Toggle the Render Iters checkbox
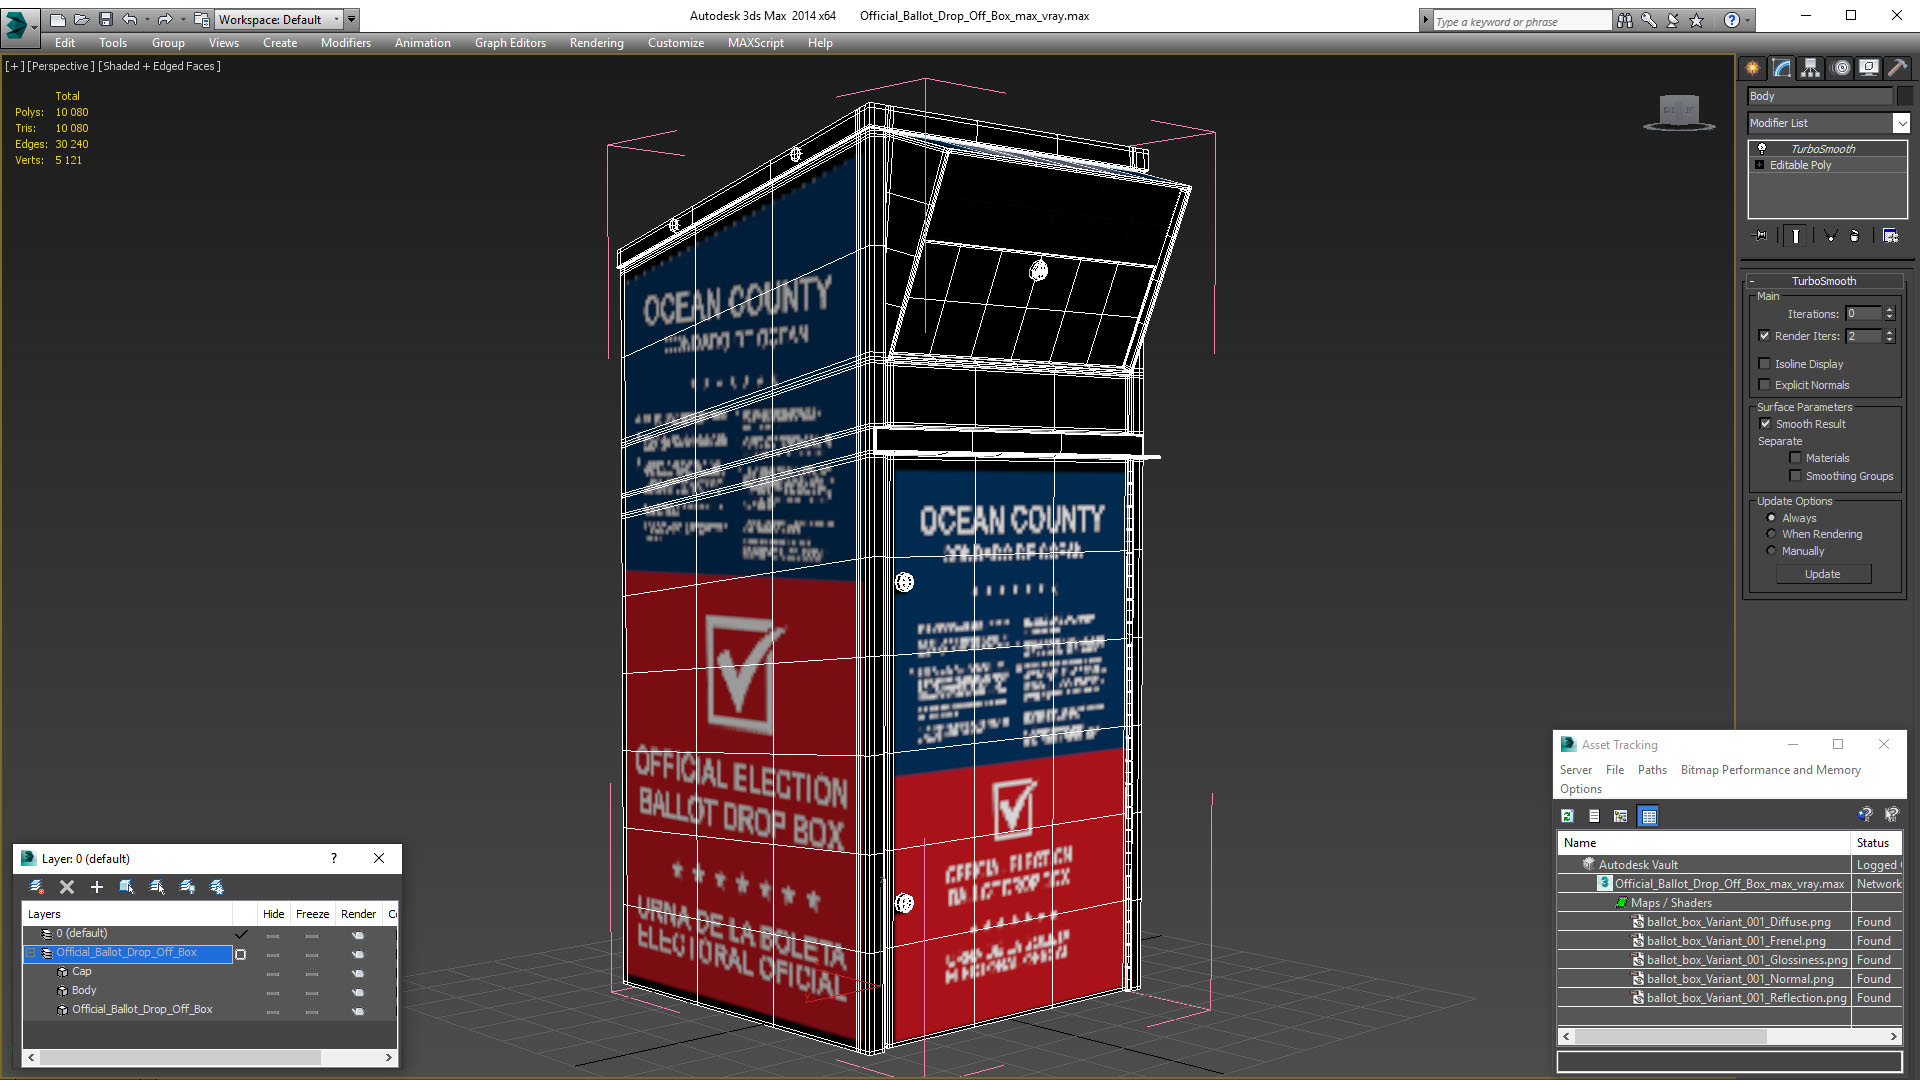Image resolution: width=1920 pixels, height=1080 pixels. coord(1764,336)
